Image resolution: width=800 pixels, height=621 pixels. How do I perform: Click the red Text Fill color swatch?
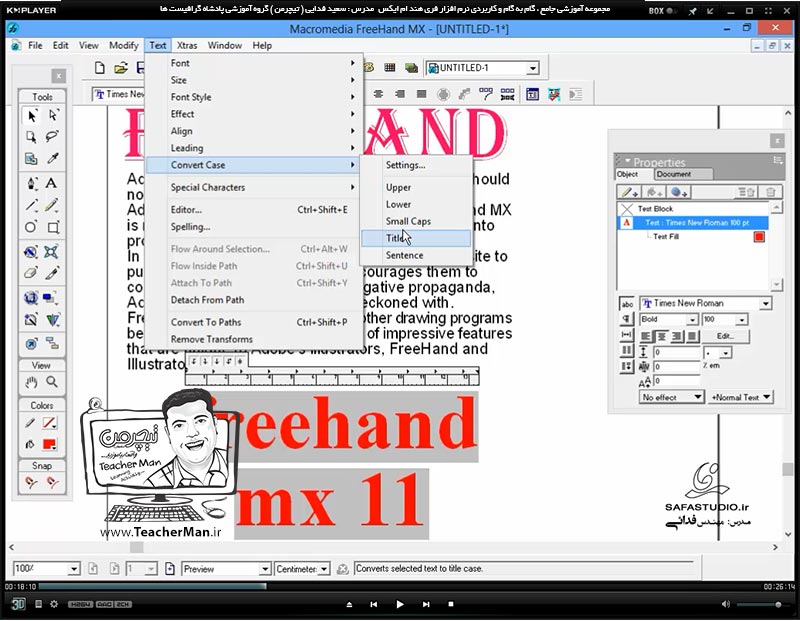click(759, 237)
